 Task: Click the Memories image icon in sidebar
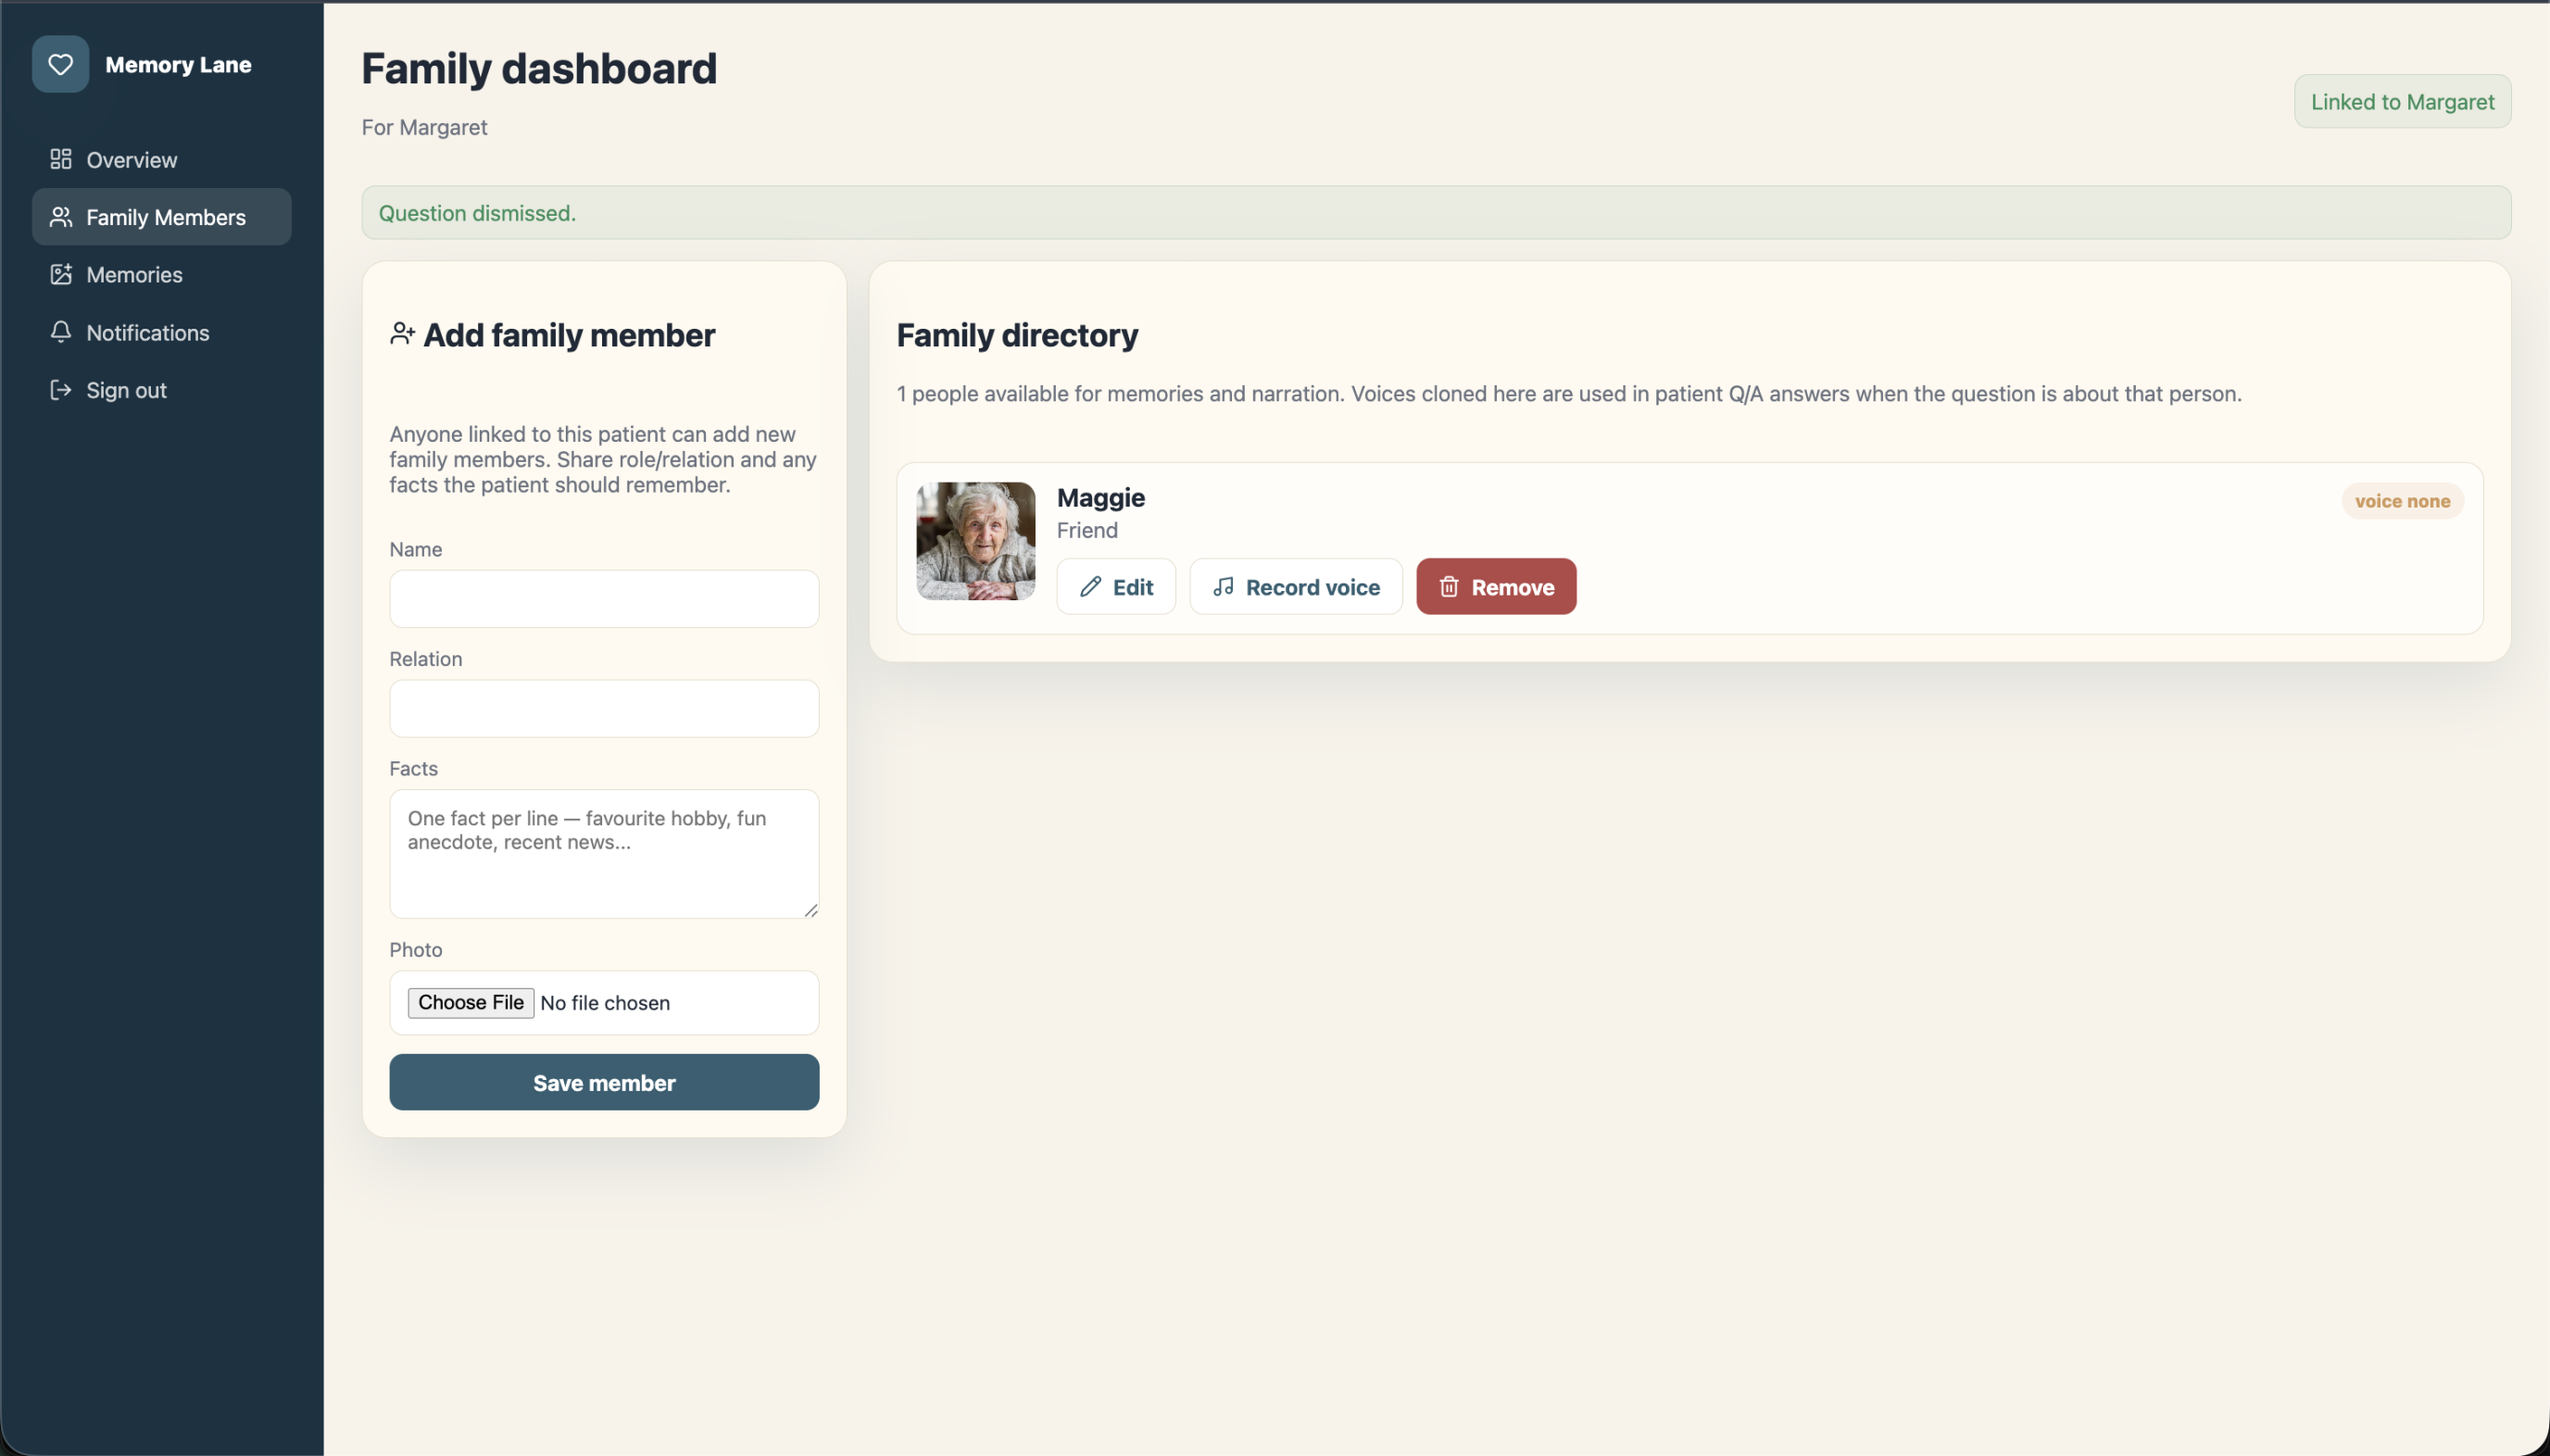point(61,274)
